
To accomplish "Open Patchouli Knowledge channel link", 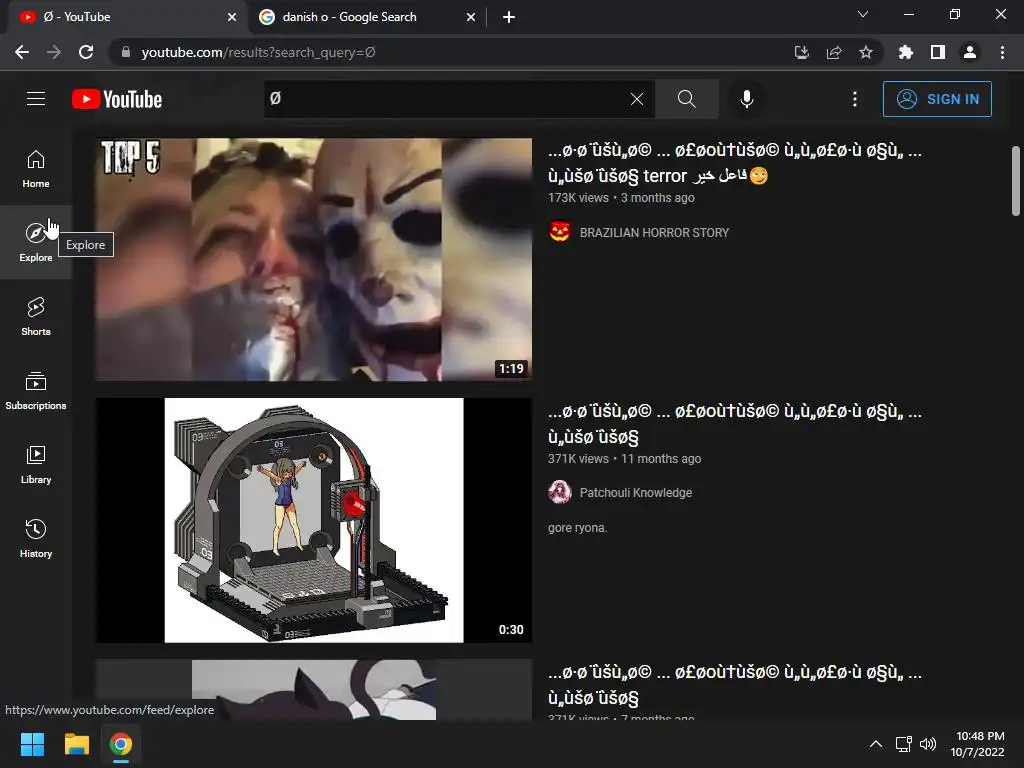I will click(635, 492).
